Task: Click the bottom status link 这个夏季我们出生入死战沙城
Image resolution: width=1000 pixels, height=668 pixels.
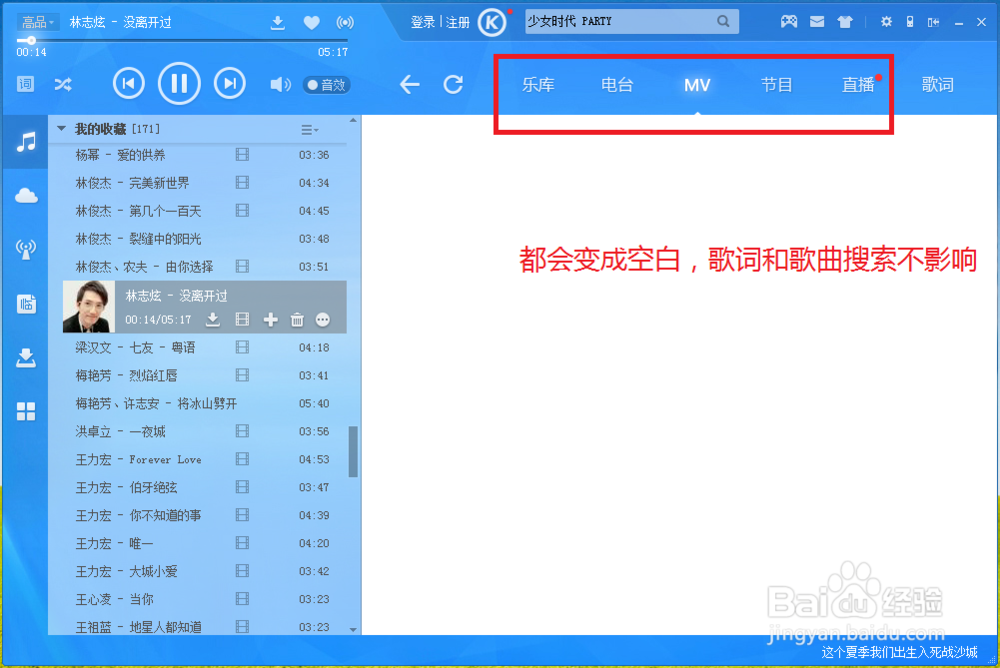Action: point(899,652)
